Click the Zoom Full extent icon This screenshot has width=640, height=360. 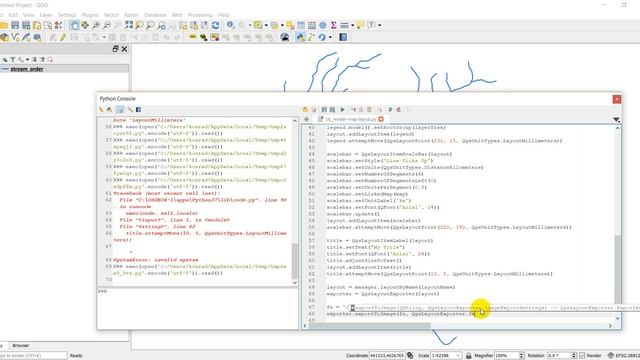click(129, 25)
